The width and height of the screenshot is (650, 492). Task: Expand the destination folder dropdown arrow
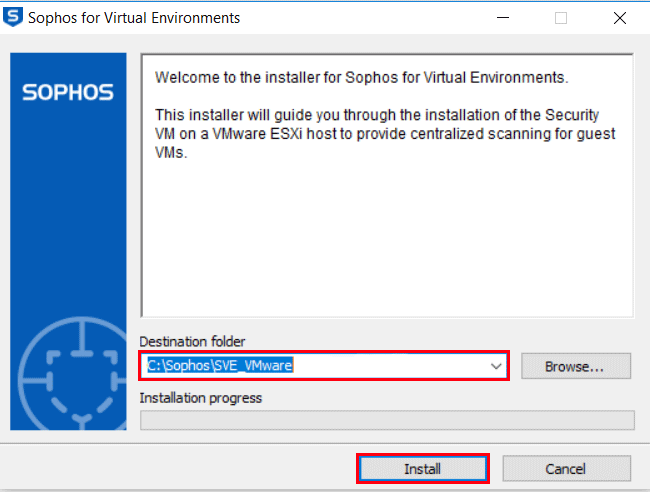point(496,366)
